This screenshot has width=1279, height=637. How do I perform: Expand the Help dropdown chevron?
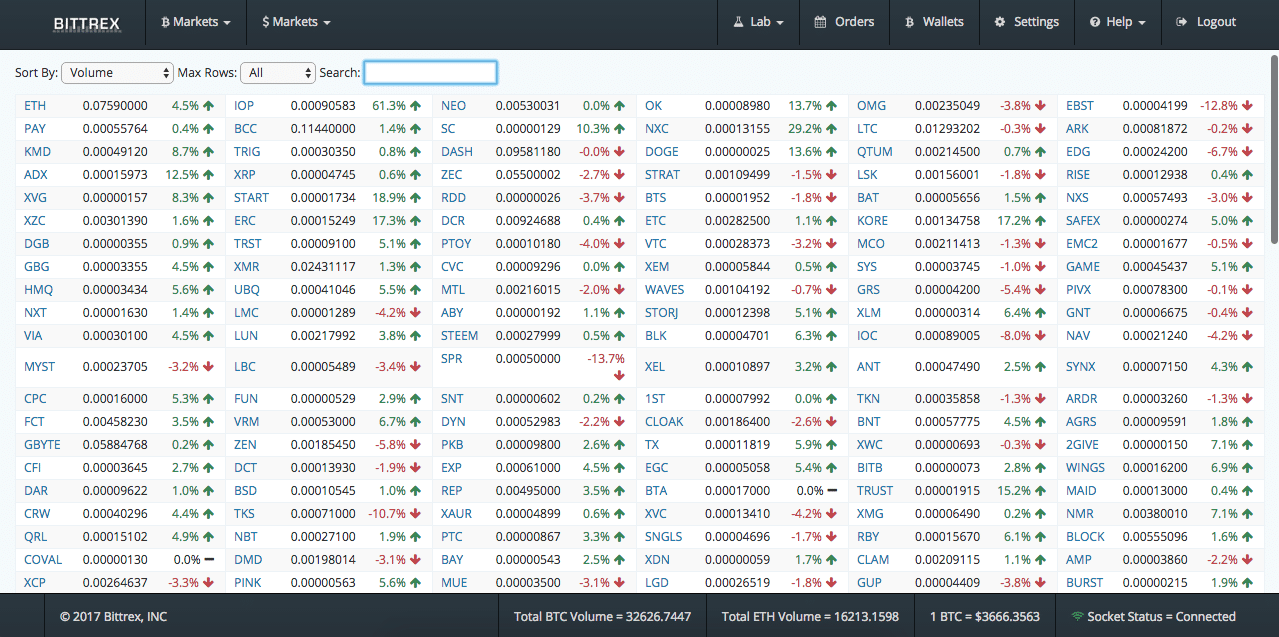click(x=1140, y=21)
